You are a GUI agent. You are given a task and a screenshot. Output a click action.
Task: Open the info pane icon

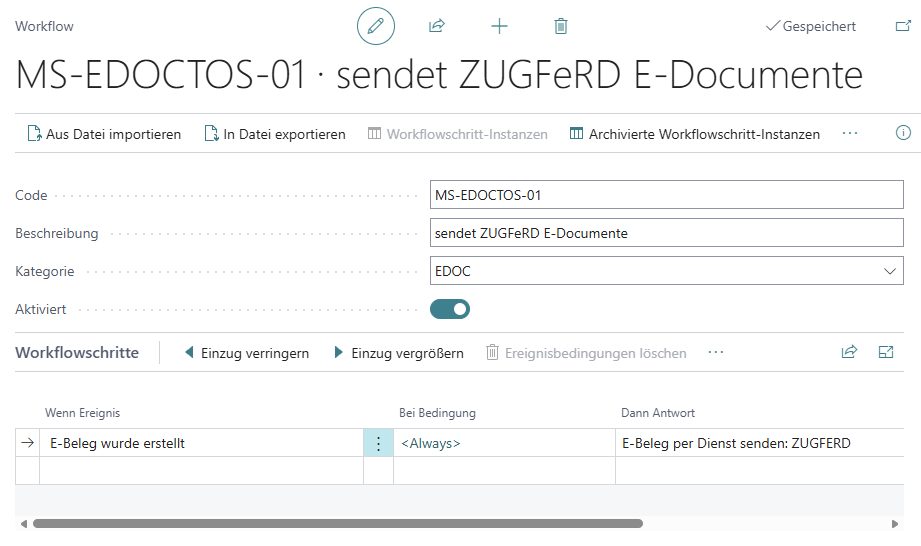tap(903, 133)
